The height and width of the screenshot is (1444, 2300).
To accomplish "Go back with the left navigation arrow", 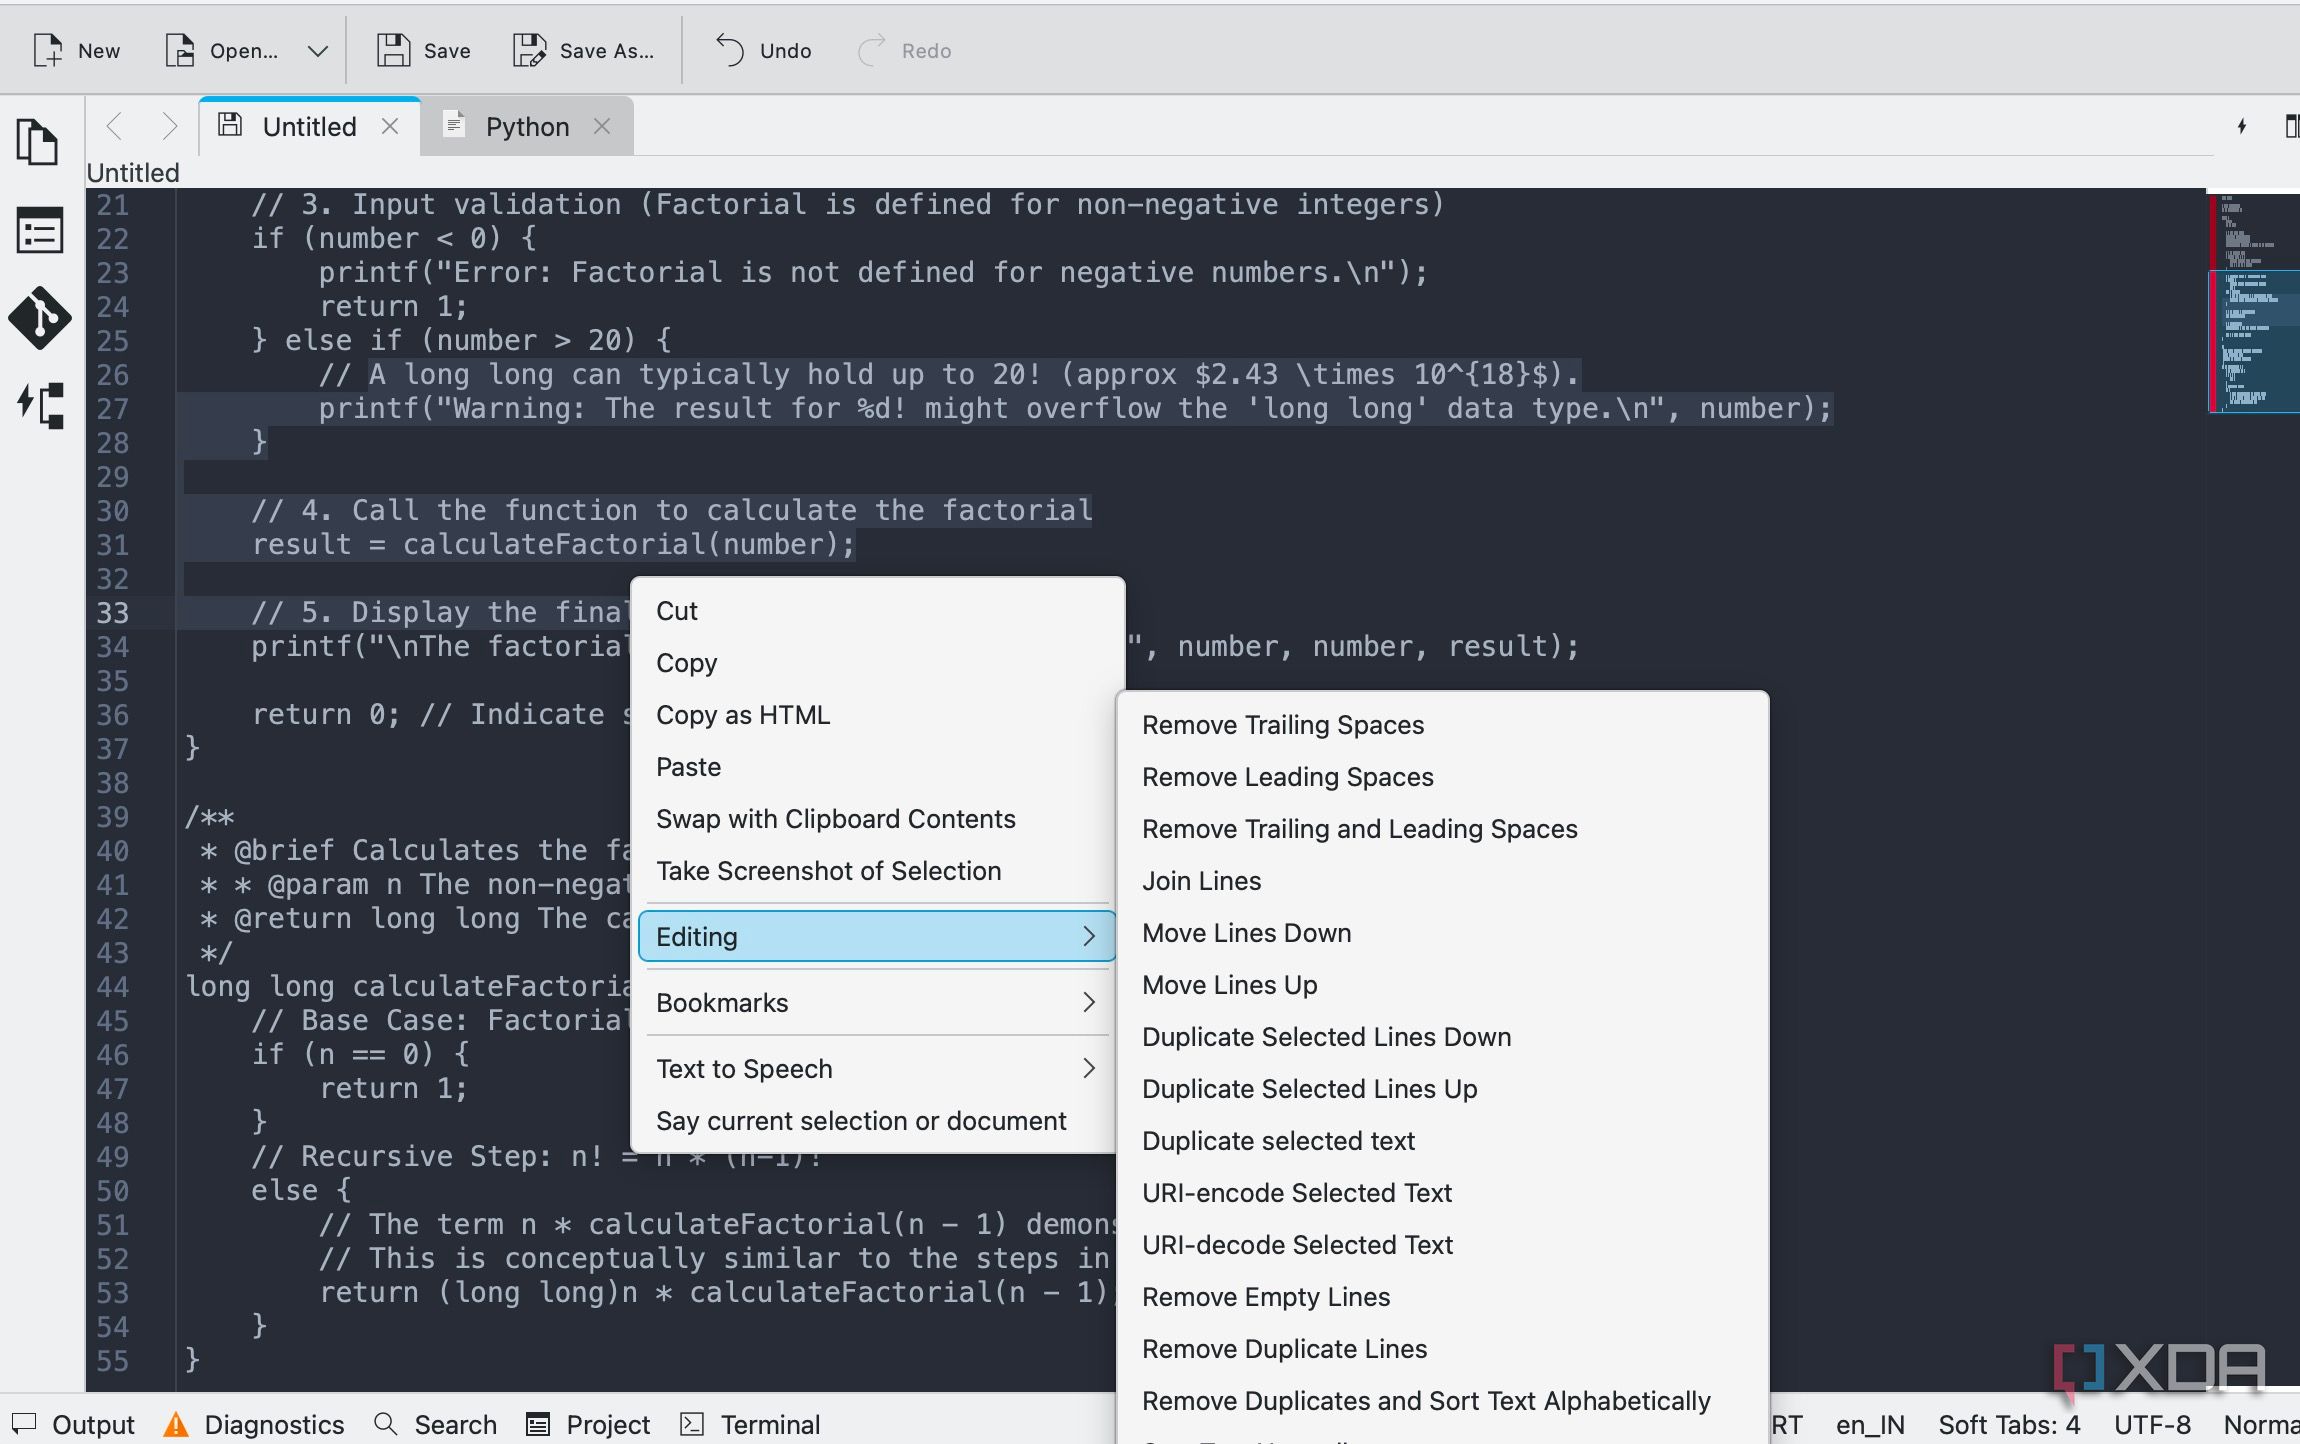I will tap(114, 127).
